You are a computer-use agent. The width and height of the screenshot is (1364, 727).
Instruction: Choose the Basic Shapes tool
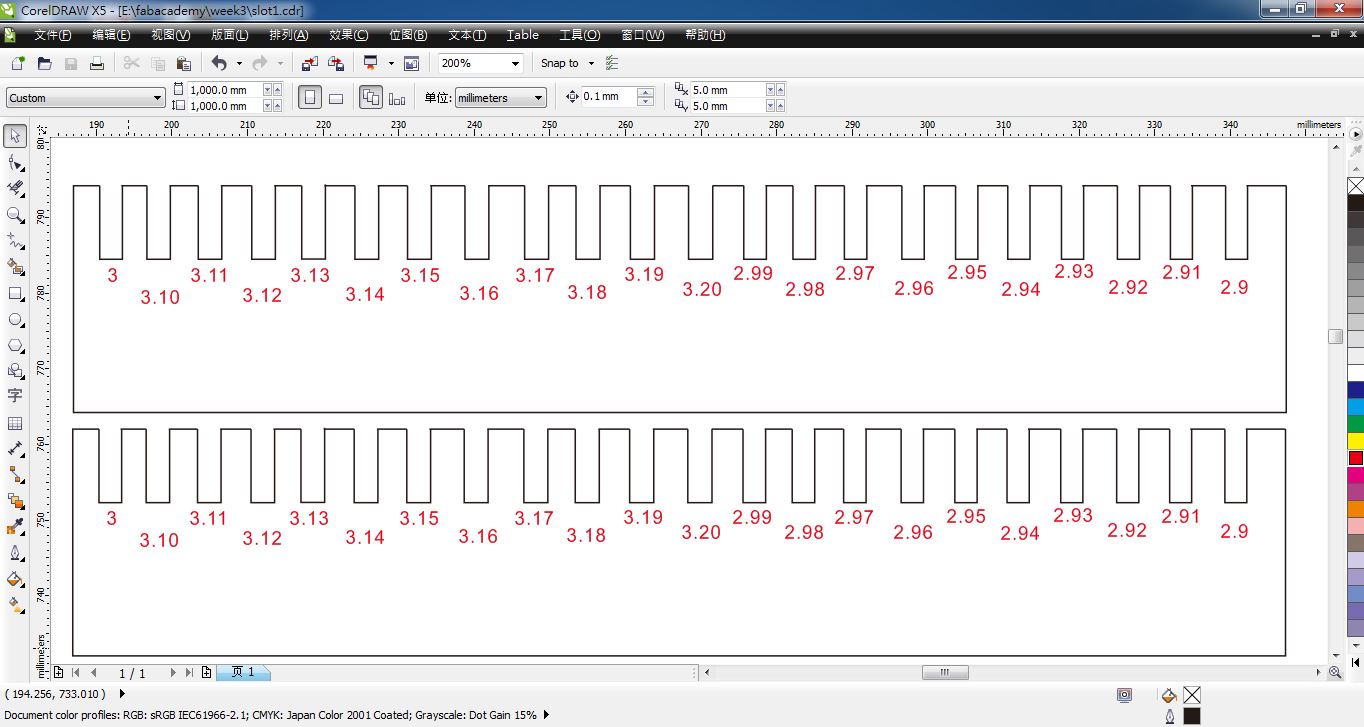(15, 371)
